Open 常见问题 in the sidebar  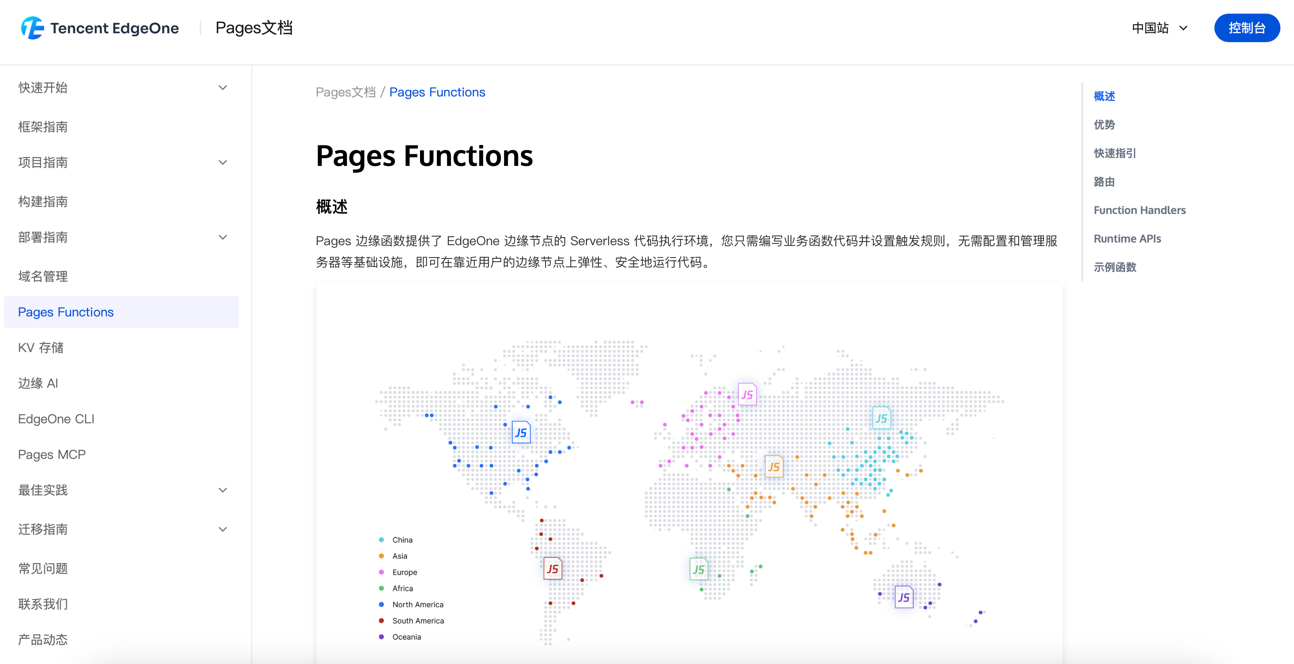point(43,568)
